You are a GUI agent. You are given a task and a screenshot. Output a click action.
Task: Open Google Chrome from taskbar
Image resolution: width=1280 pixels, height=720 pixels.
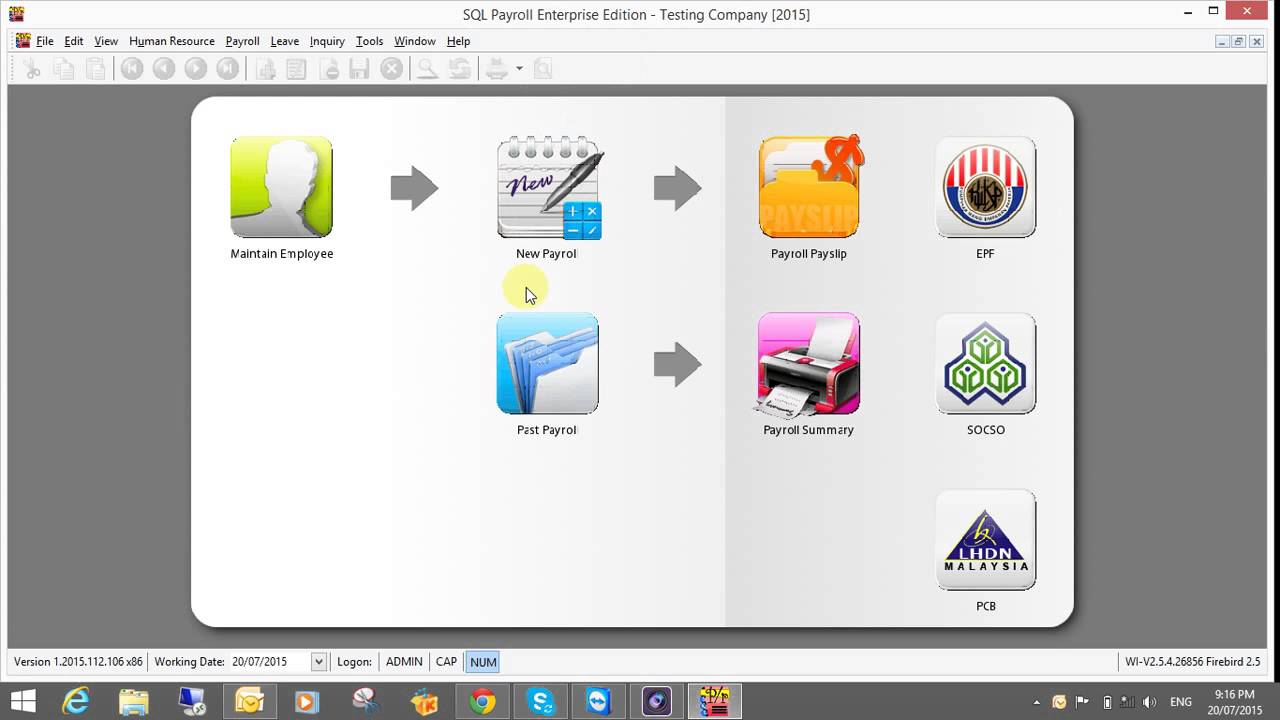[x=483, y=701]
